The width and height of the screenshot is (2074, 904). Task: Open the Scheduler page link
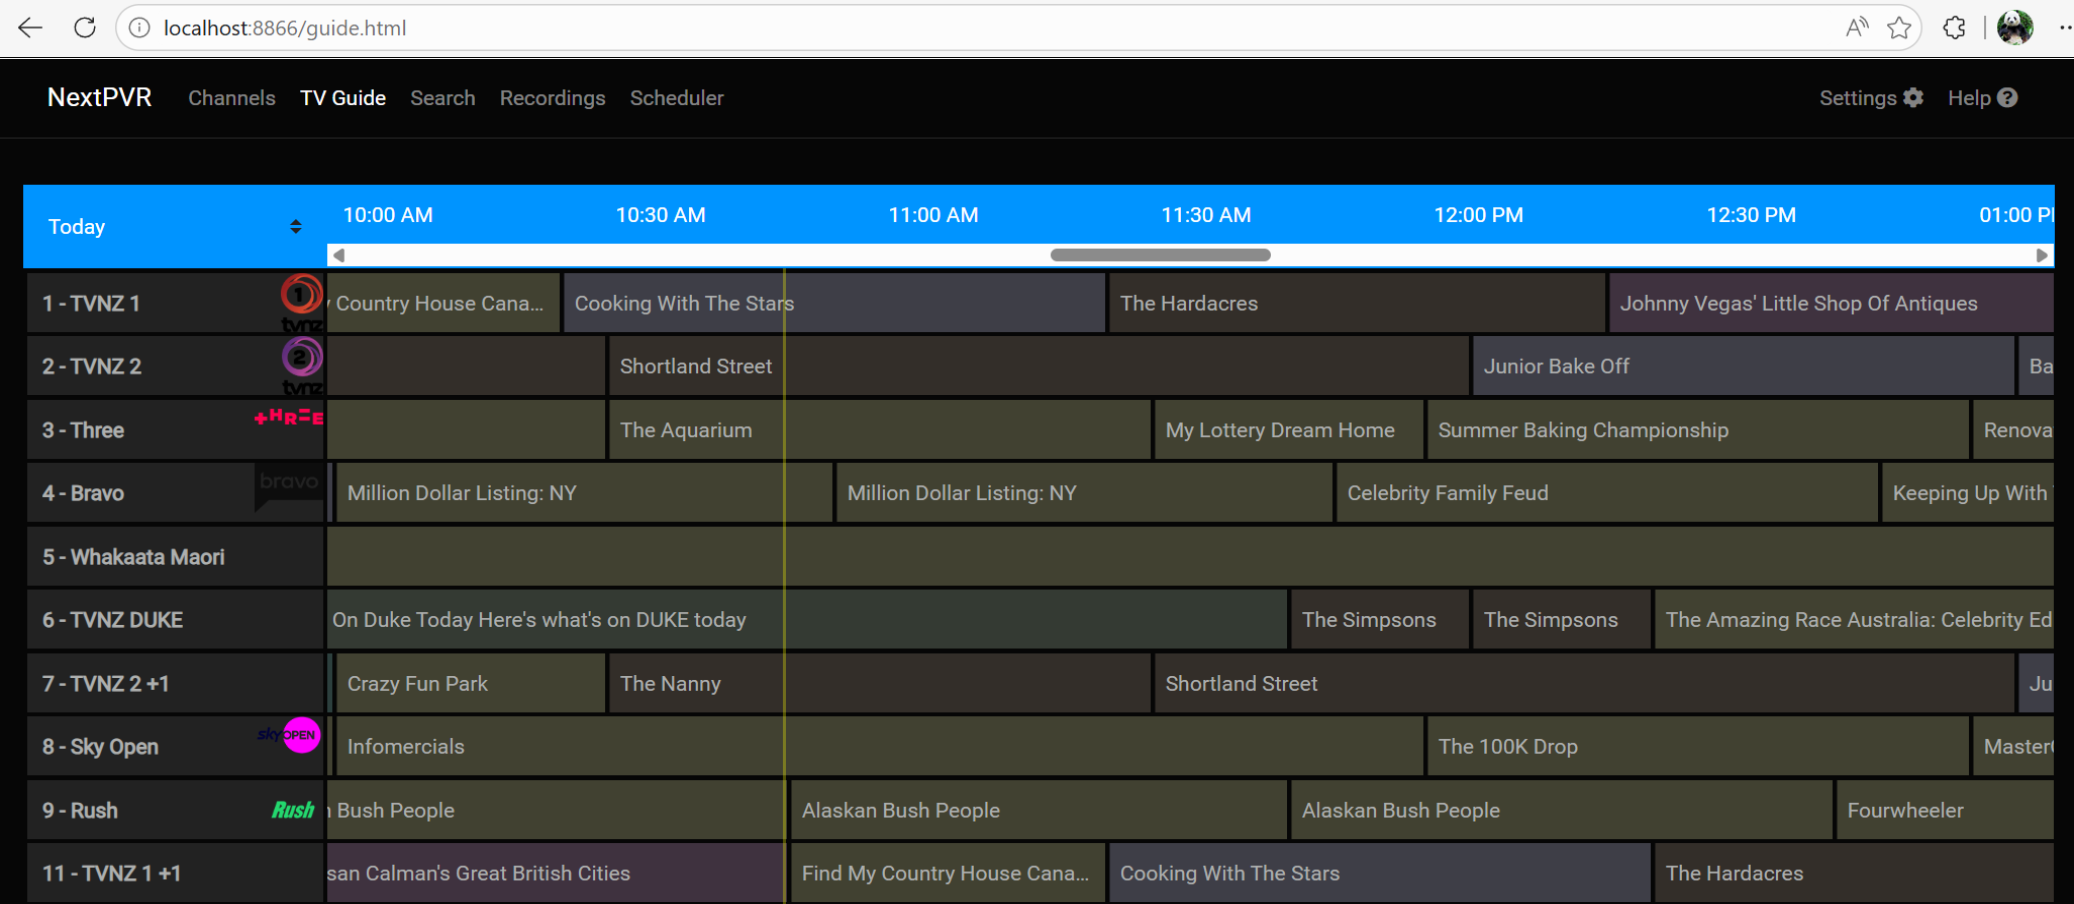(677, 97)
